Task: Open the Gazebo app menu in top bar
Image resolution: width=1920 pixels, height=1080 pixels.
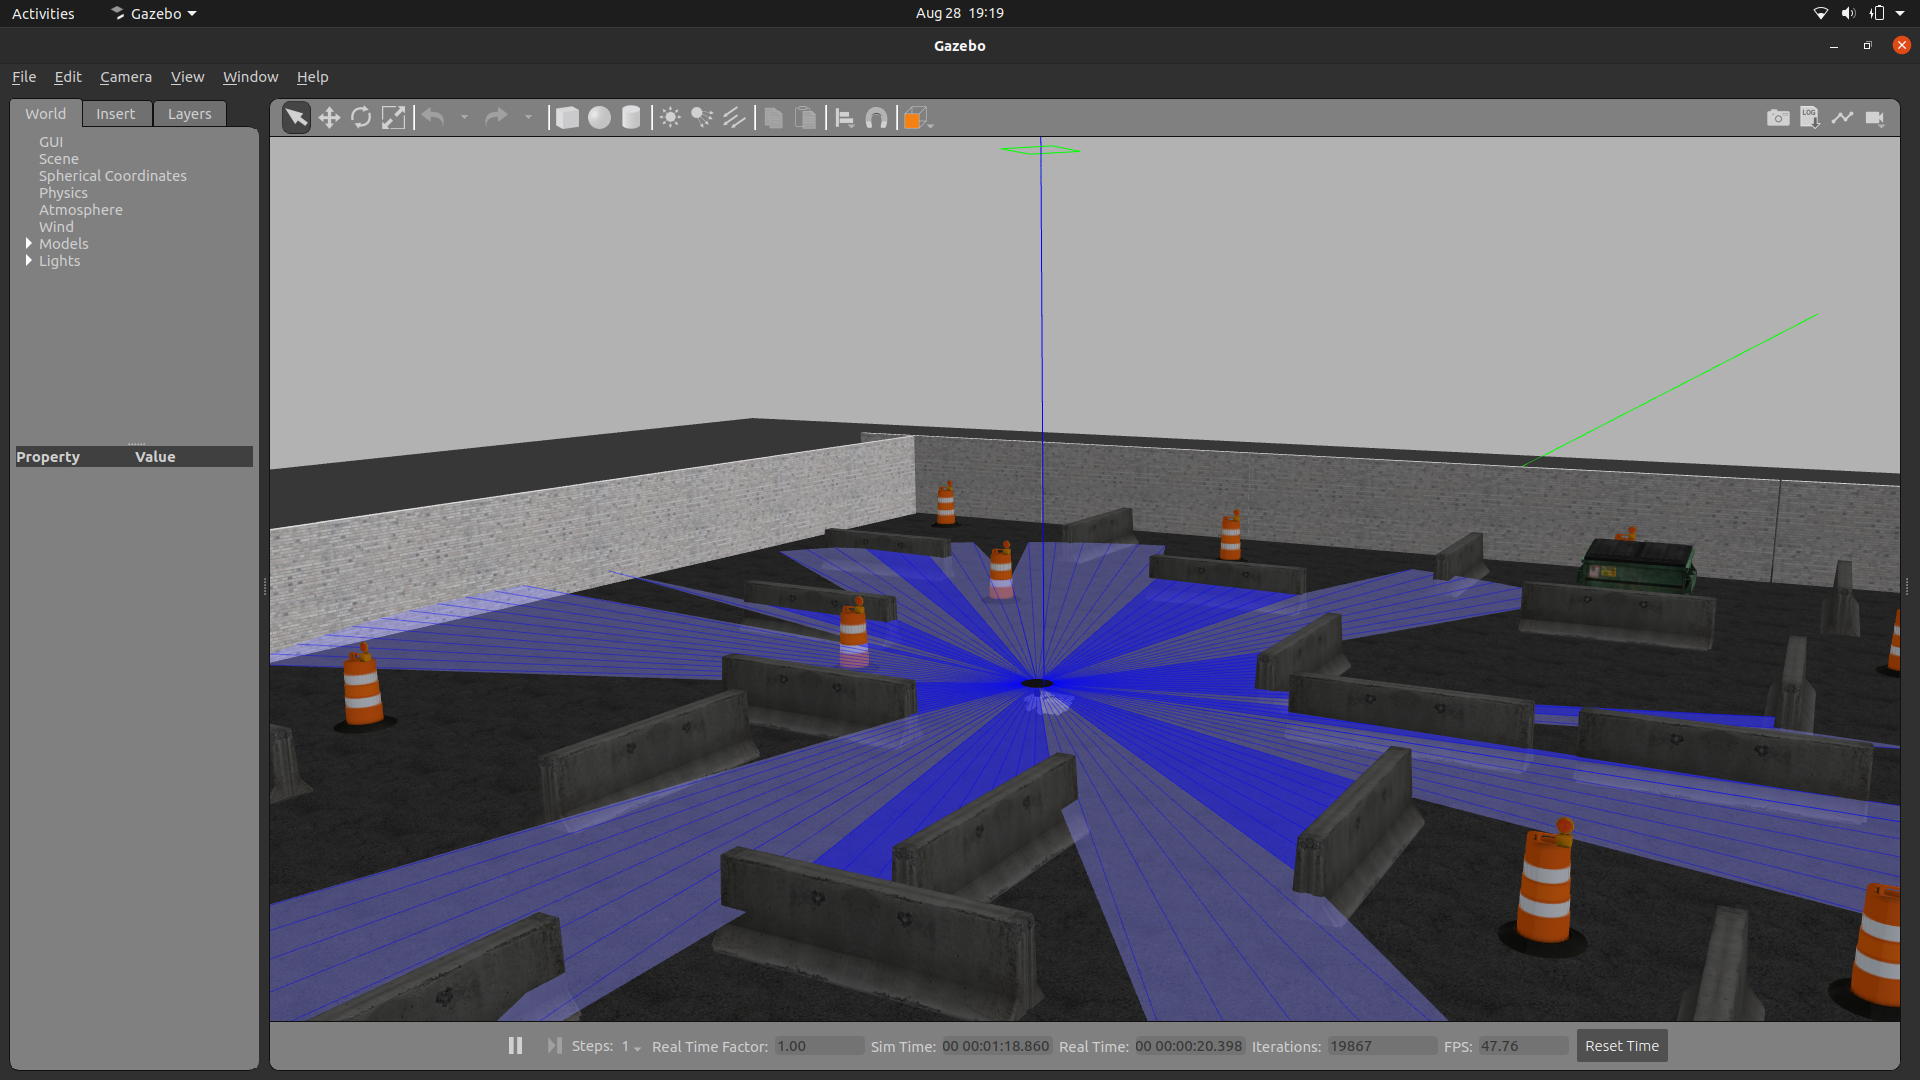Action: [x=154, y=13]
